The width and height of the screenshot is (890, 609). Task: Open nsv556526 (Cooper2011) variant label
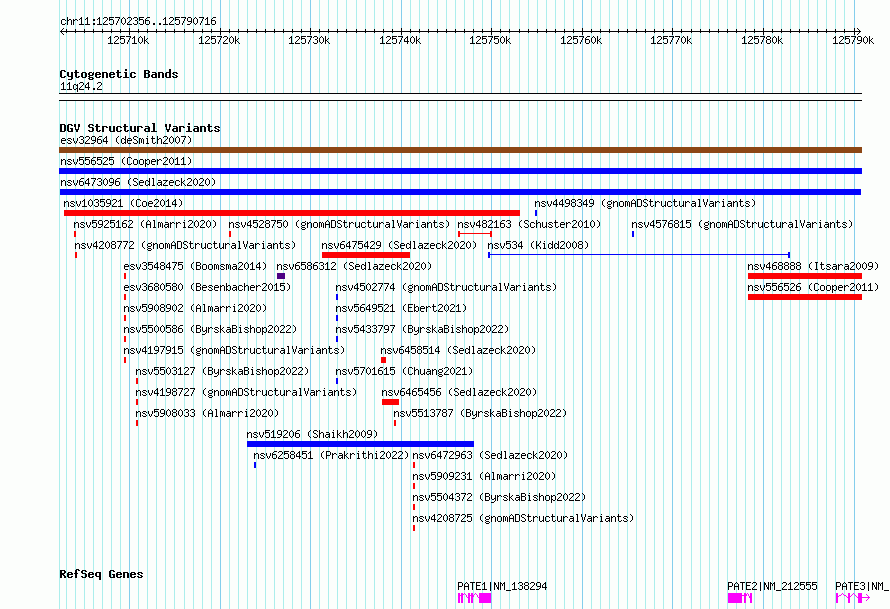813,287
